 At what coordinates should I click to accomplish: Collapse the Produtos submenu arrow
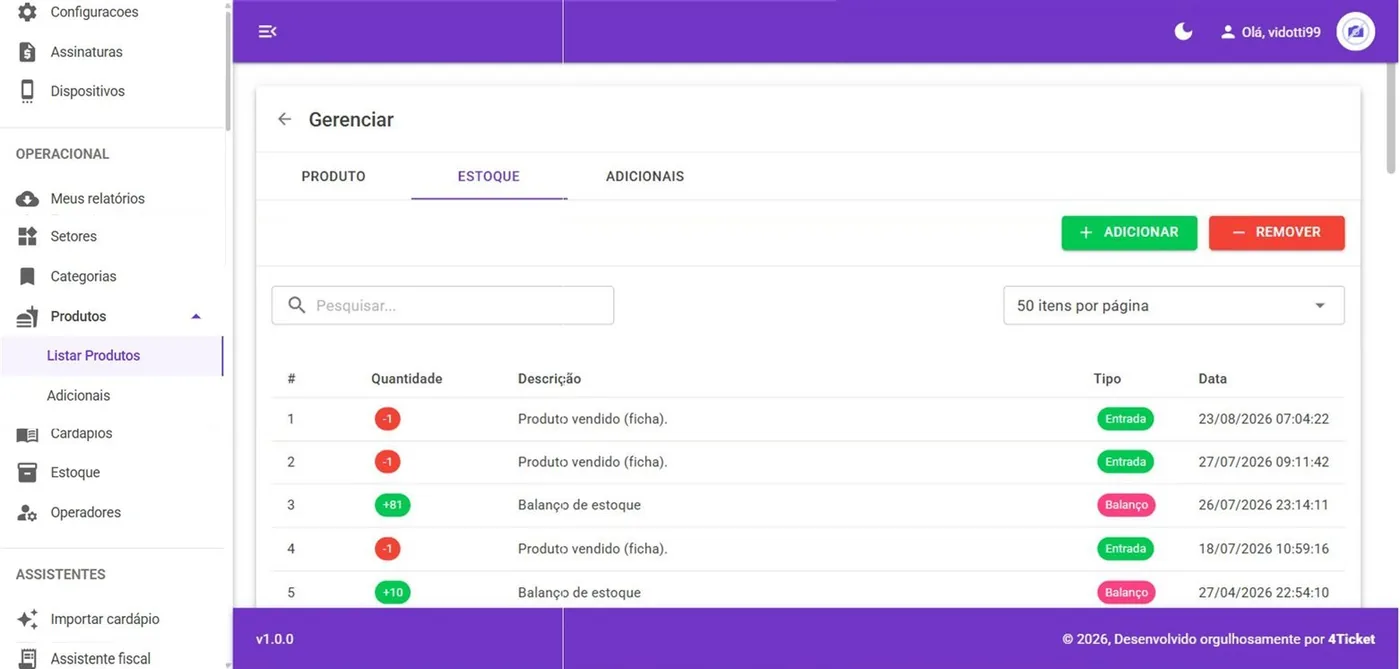(x=196, y=316)
